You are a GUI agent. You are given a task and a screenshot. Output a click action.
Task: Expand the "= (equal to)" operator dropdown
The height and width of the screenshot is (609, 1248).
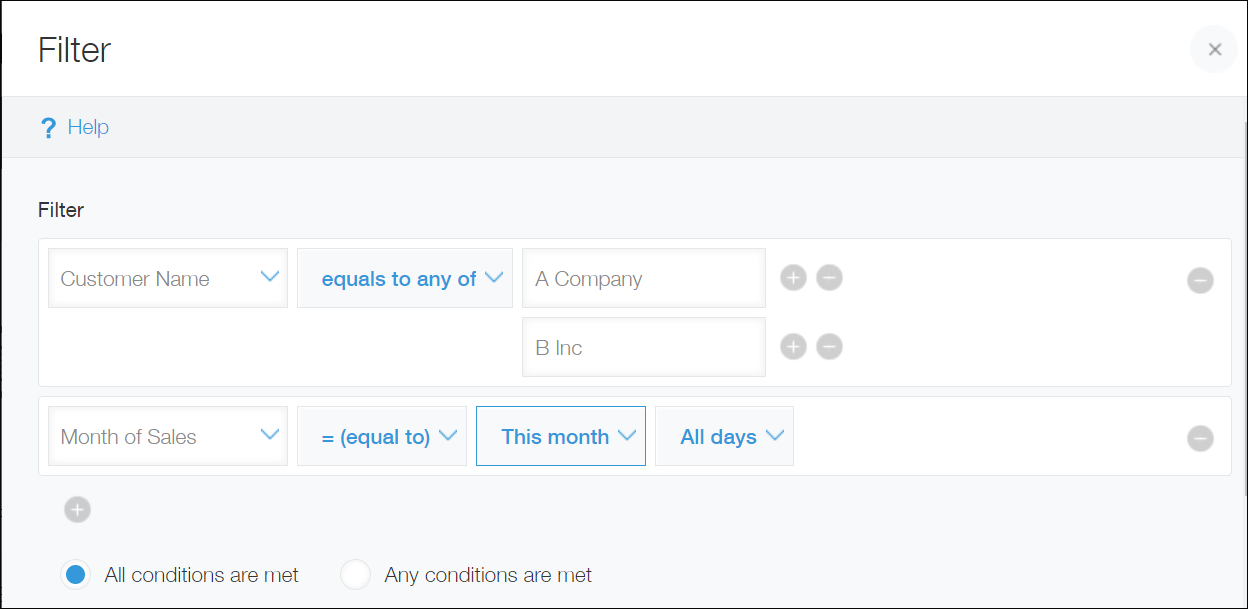pos(381,436)
